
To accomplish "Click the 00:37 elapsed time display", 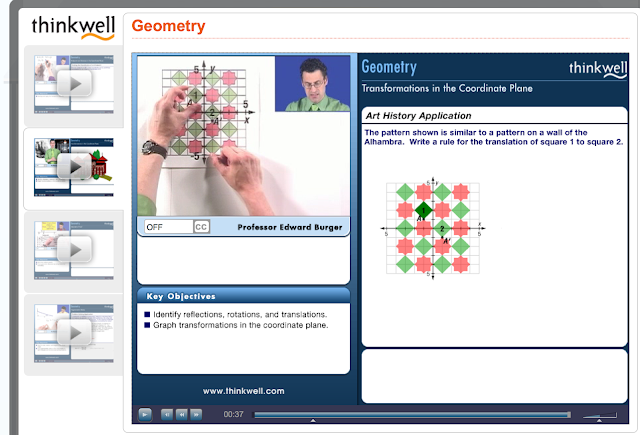I will (233, 415).
